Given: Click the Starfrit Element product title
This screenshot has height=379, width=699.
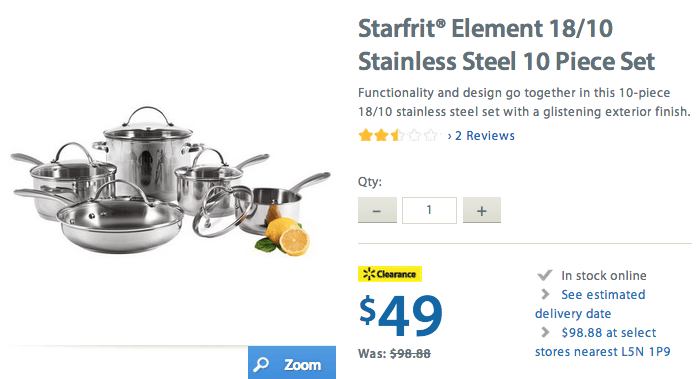Looking at the screenshot, I should tap(506, 45).
